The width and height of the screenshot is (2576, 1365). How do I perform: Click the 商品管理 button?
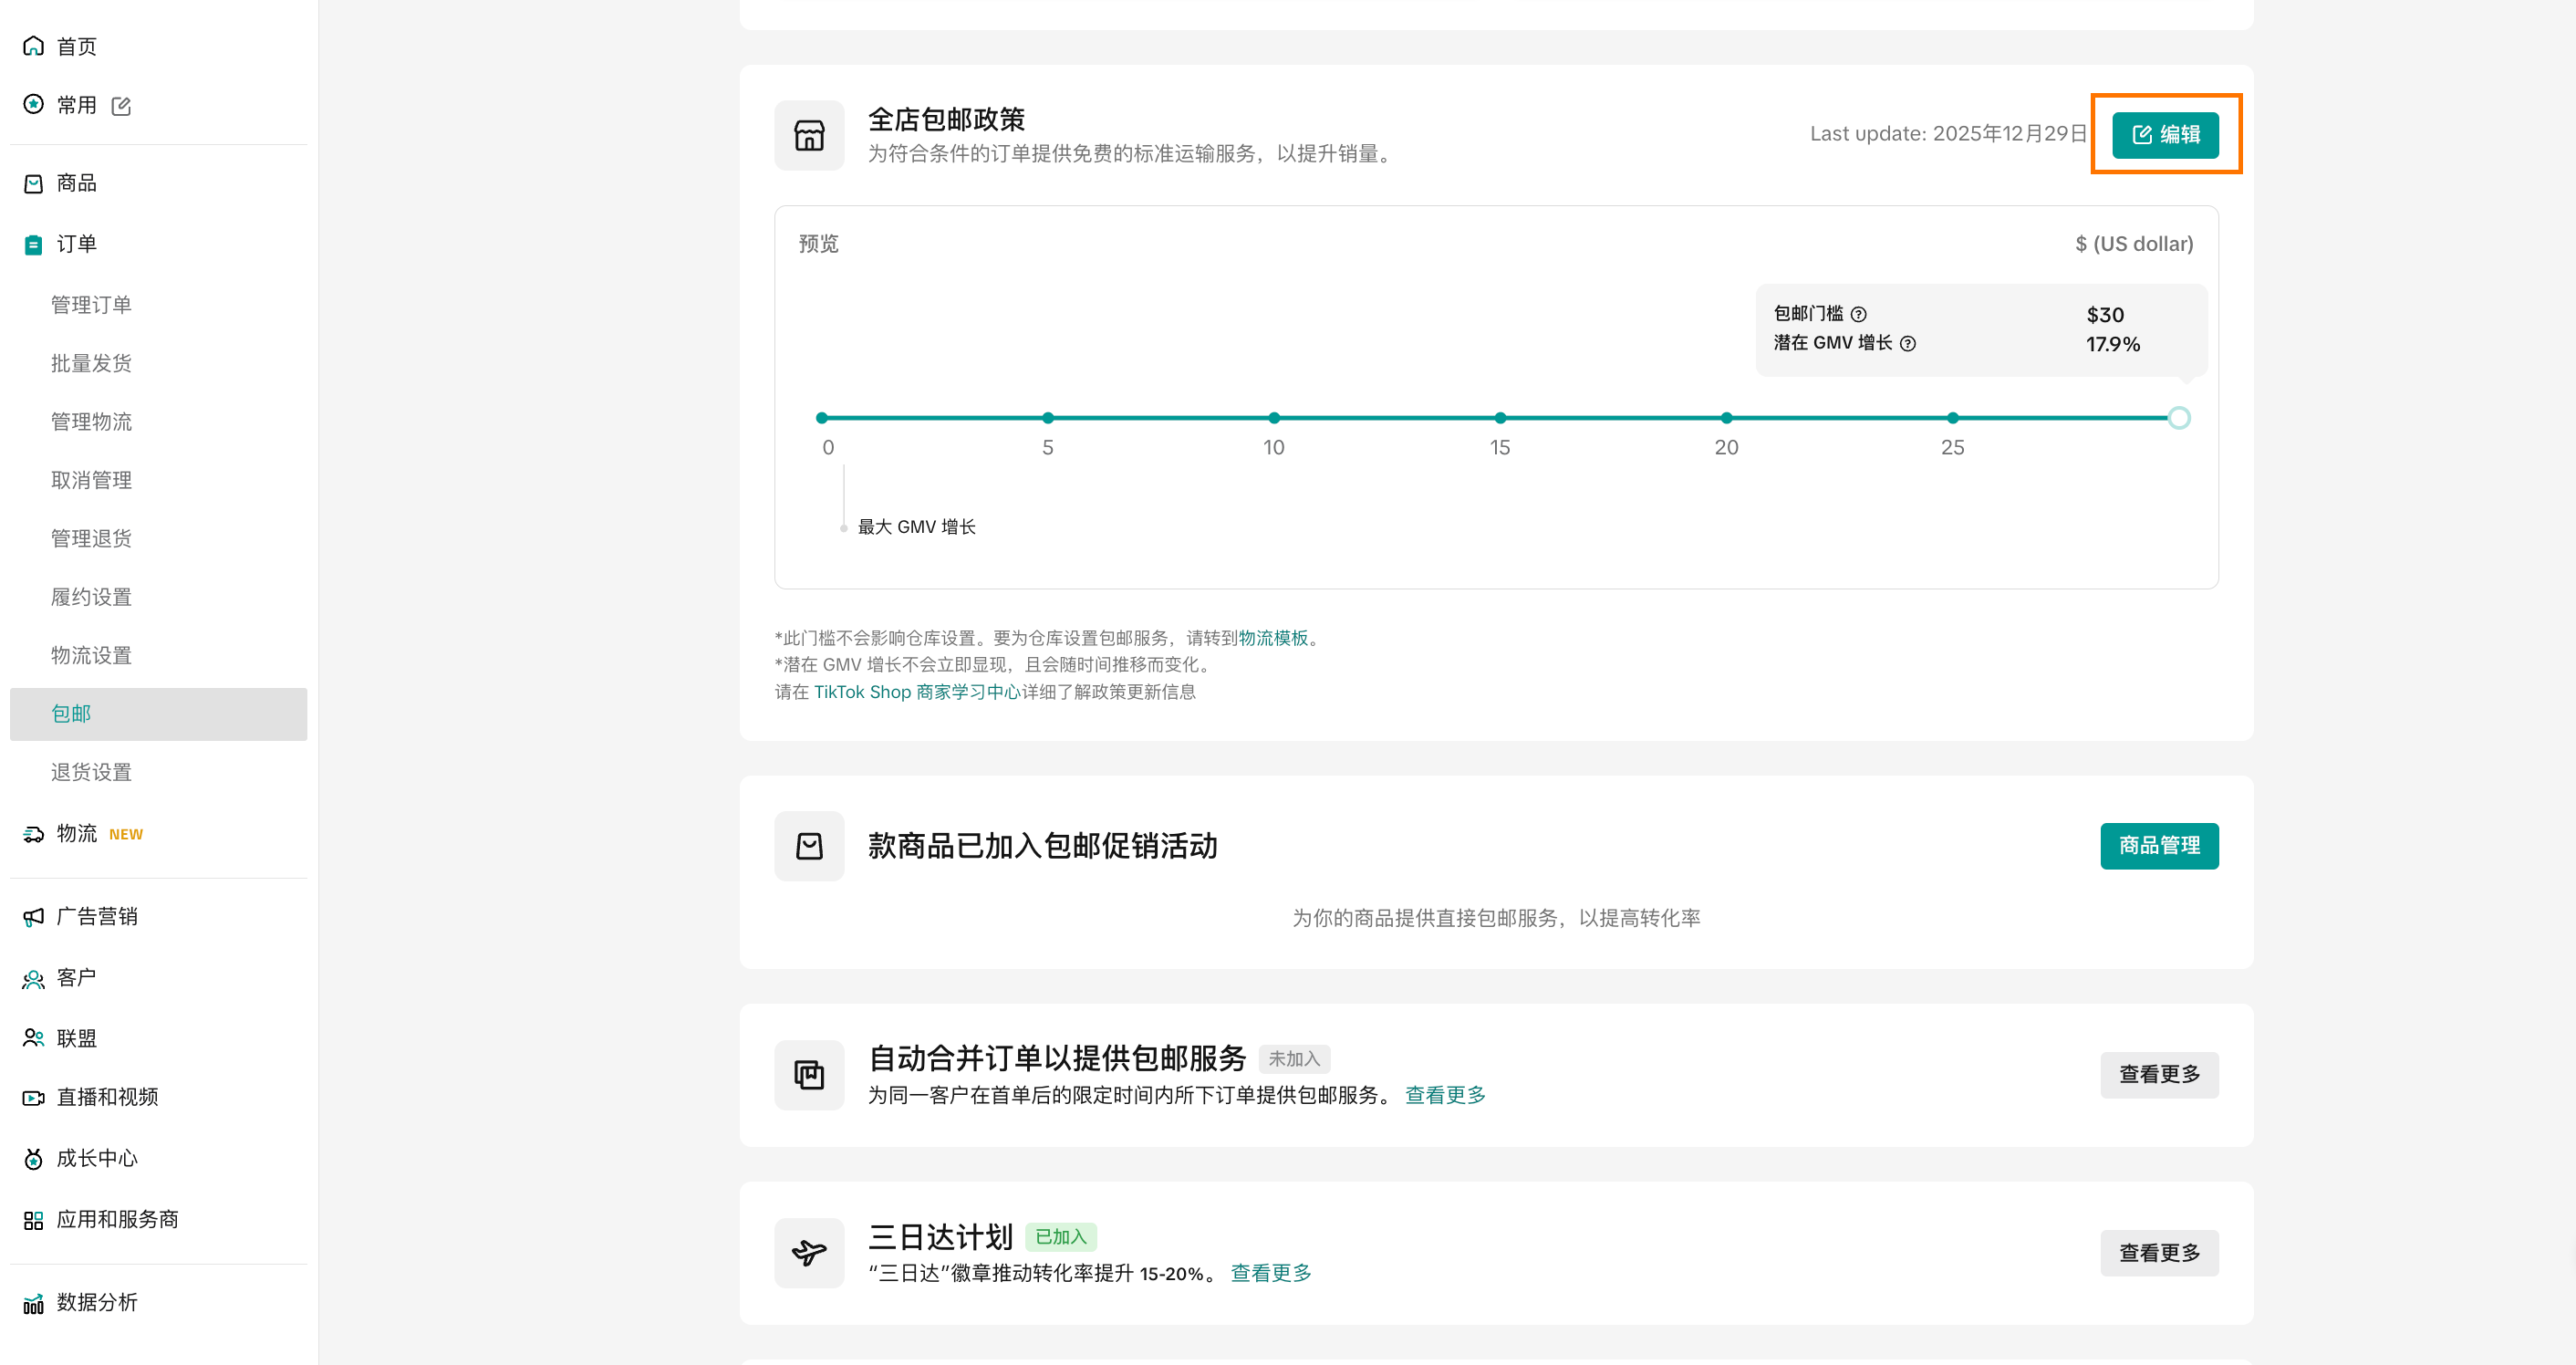(2158, 846)
